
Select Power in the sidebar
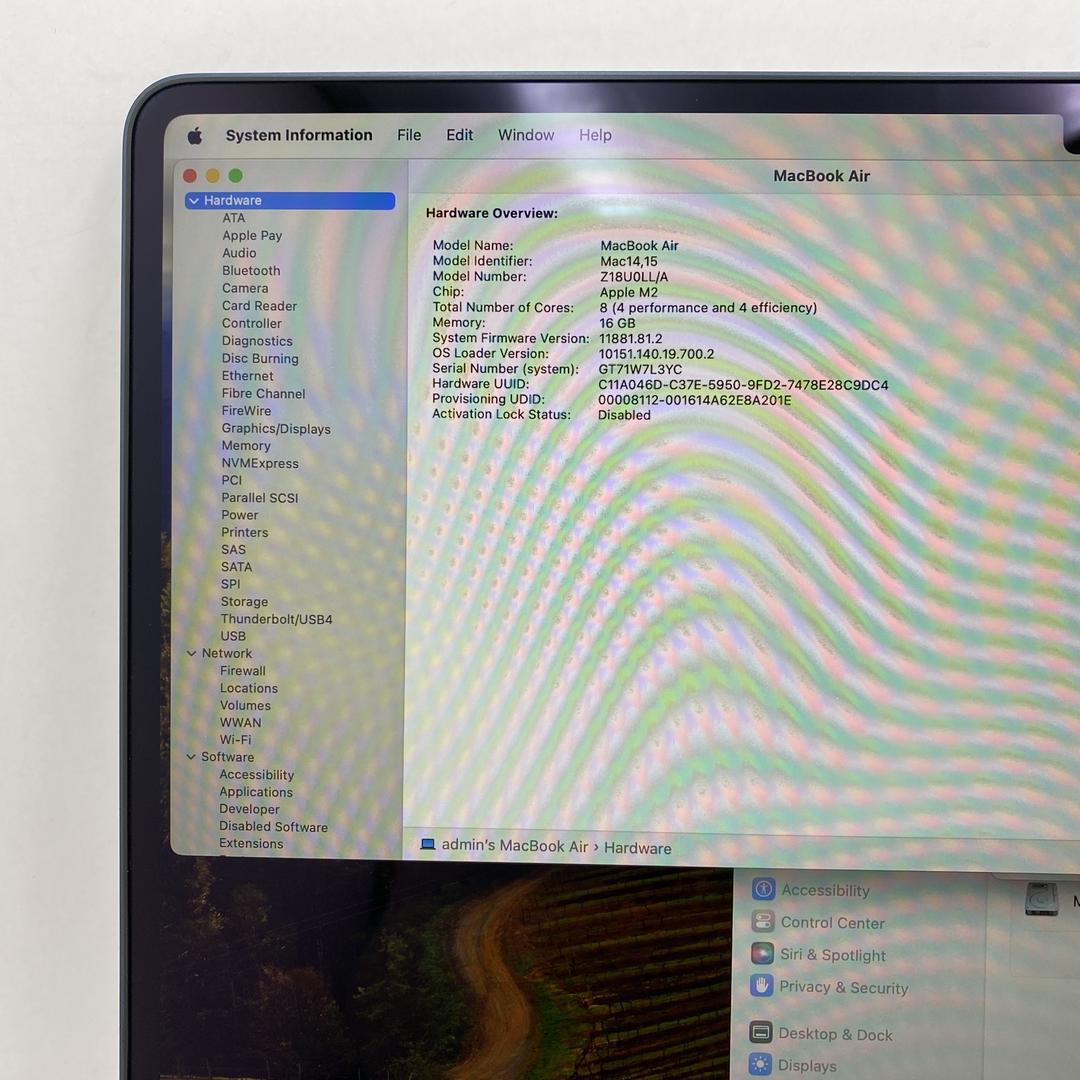239,515
